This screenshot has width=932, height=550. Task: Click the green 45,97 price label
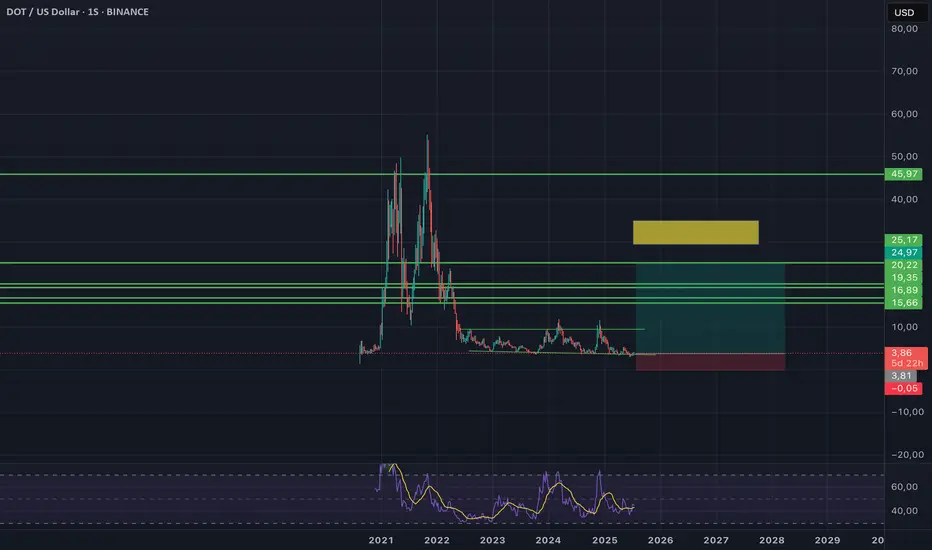click(903, 174)
